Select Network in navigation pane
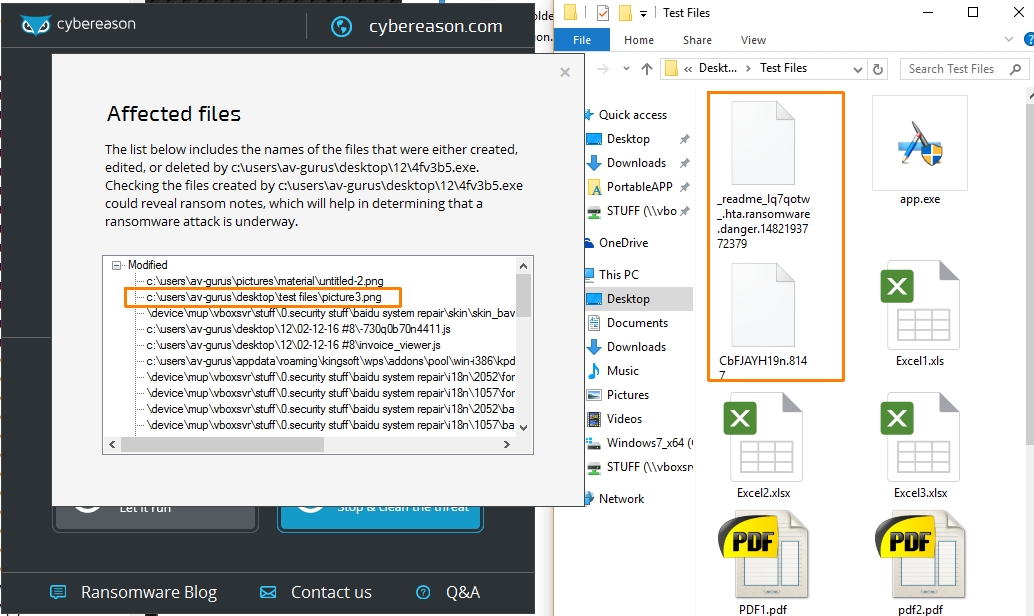 click(621, 499)
